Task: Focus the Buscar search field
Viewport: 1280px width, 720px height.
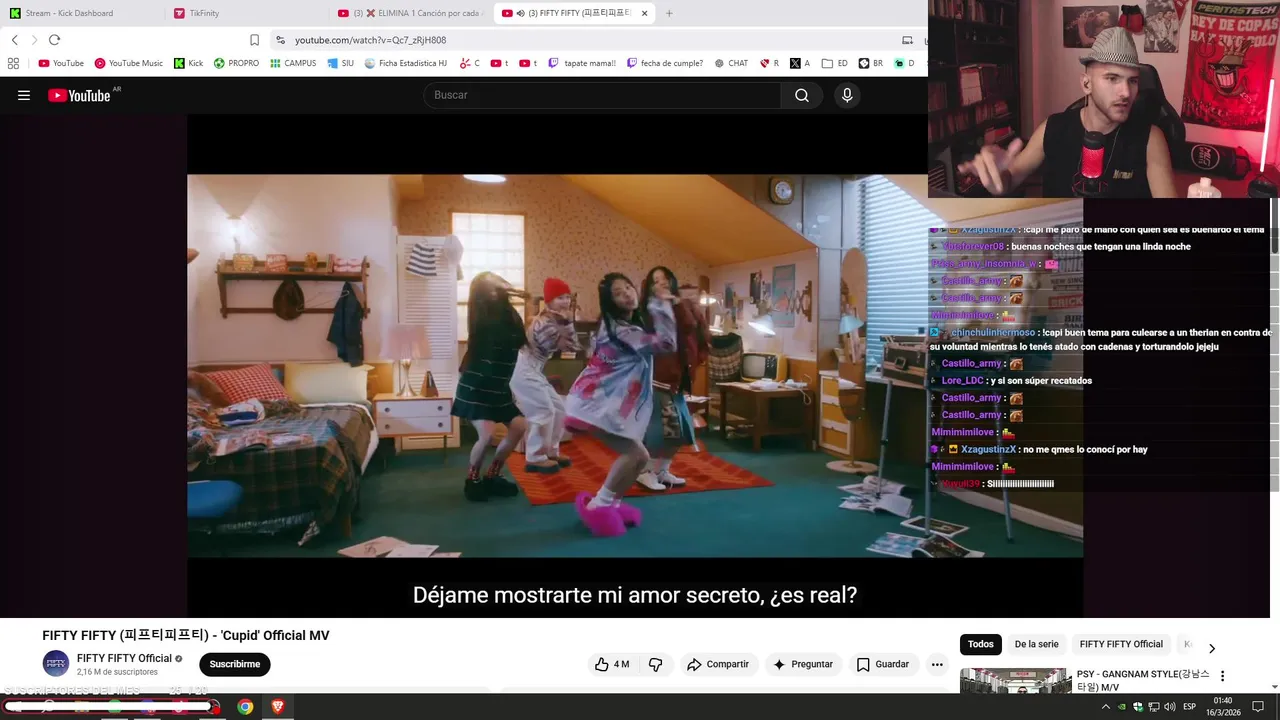Action: tap(603, 95)
